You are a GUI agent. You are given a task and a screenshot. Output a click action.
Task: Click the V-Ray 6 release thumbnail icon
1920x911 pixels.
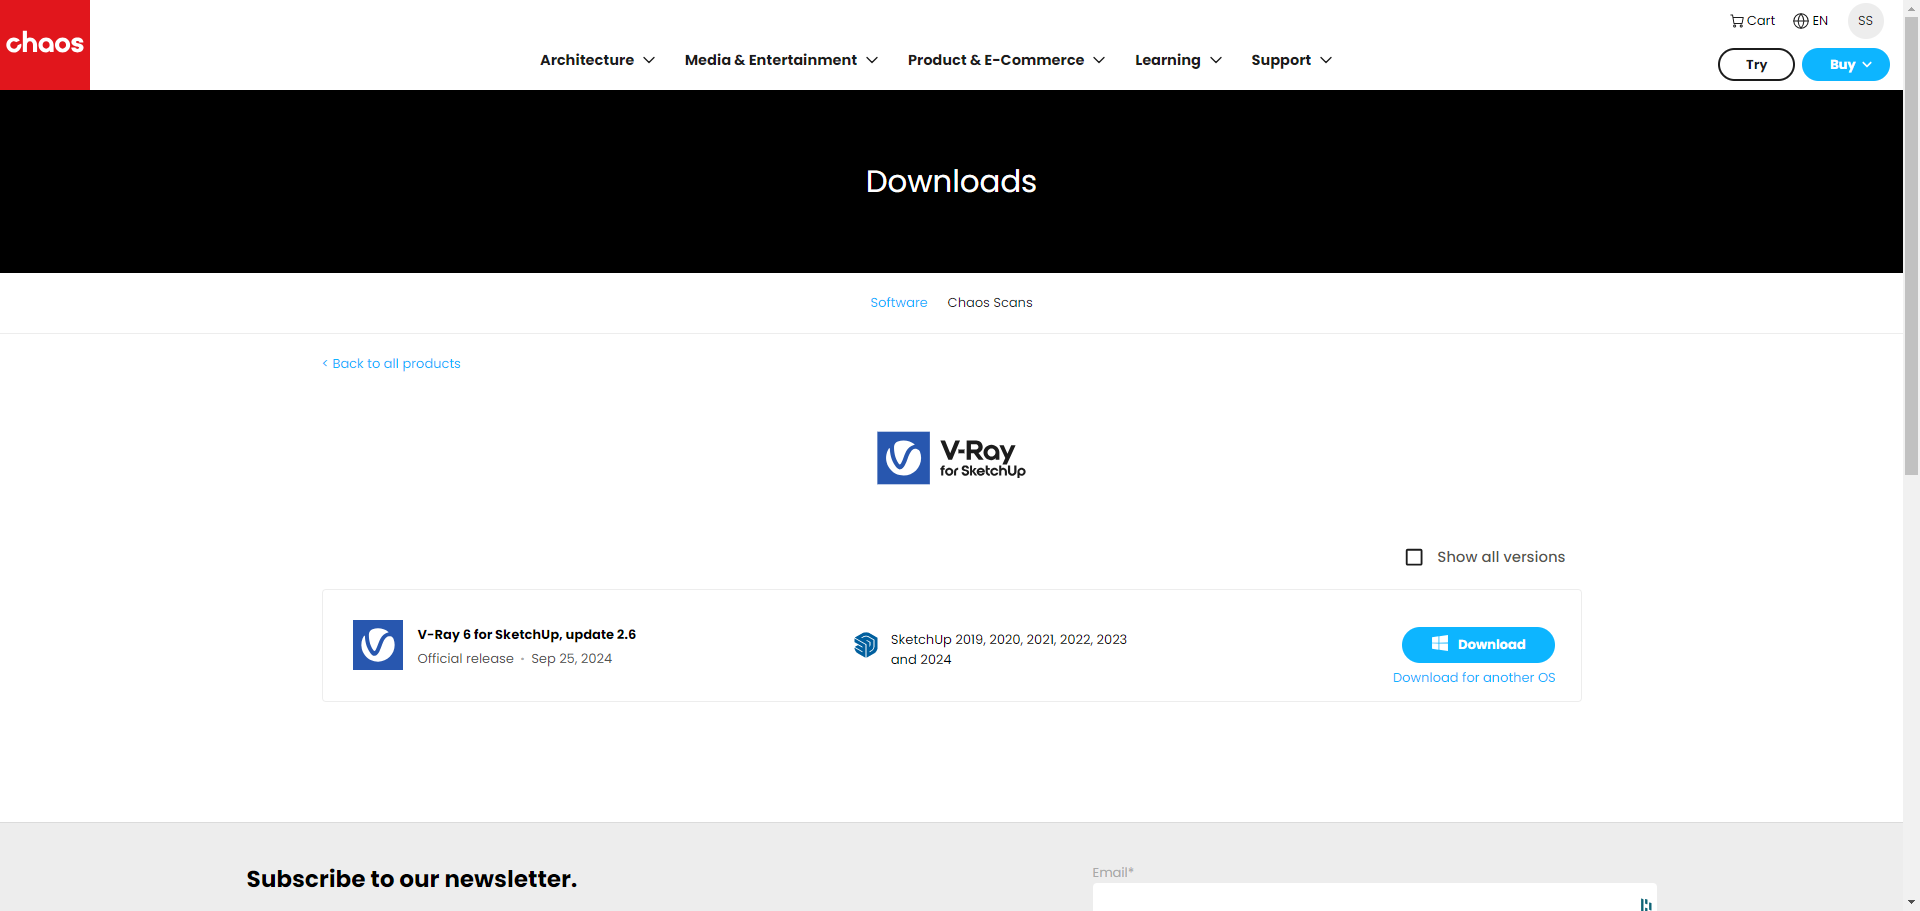point(378,645)
